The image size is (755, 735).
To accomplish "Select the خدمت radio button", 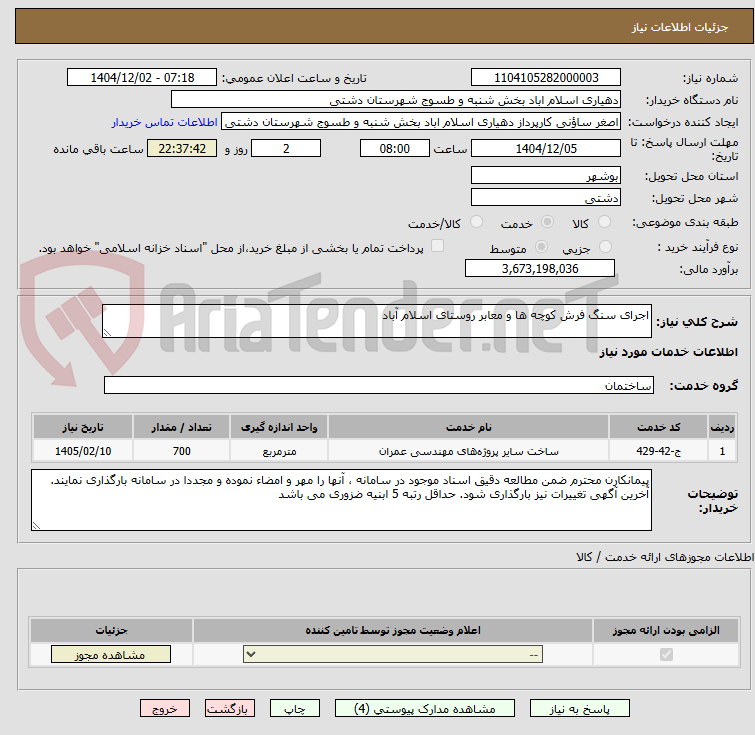I will click(547, 222).
